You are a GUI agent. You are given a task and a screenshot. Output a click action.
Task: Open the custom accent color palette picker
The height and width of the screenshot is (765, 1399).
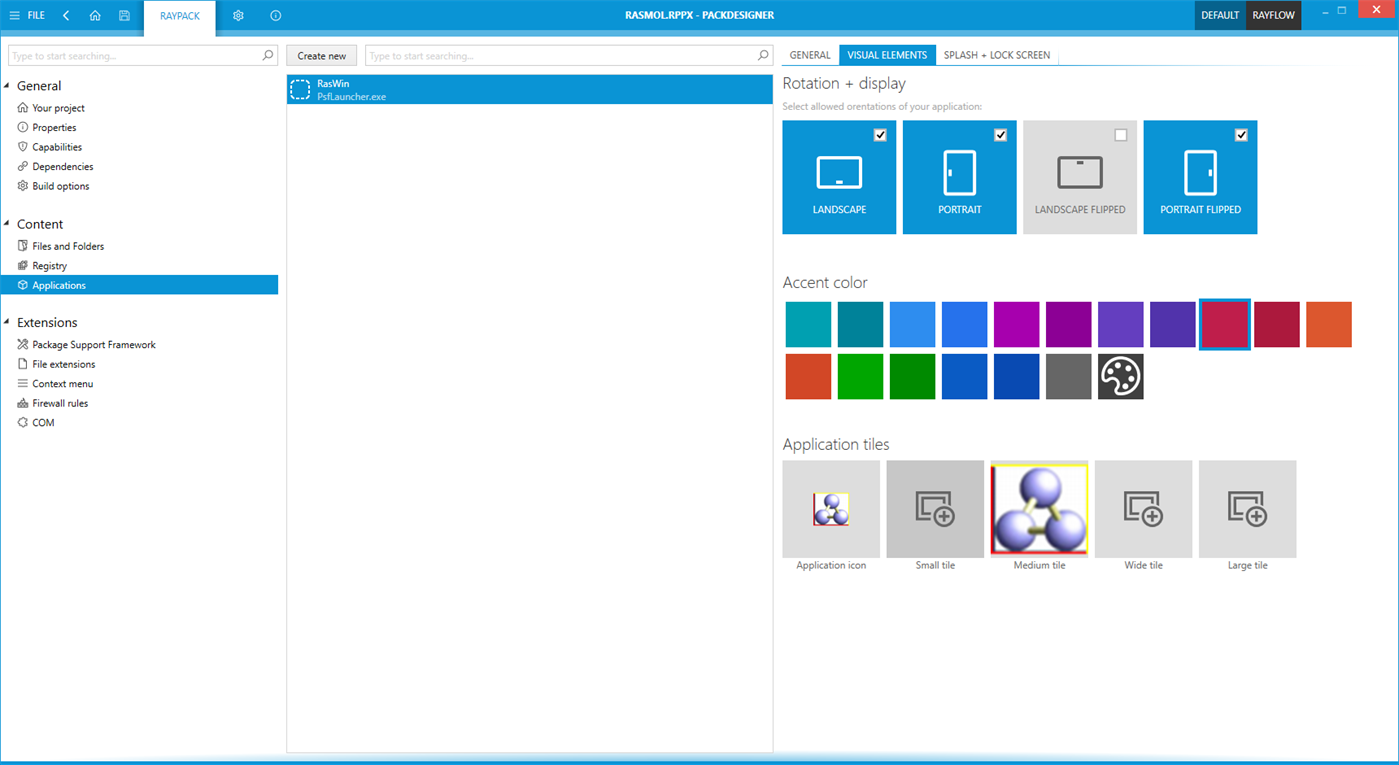pyautogui.click(x=1120, y=376)
